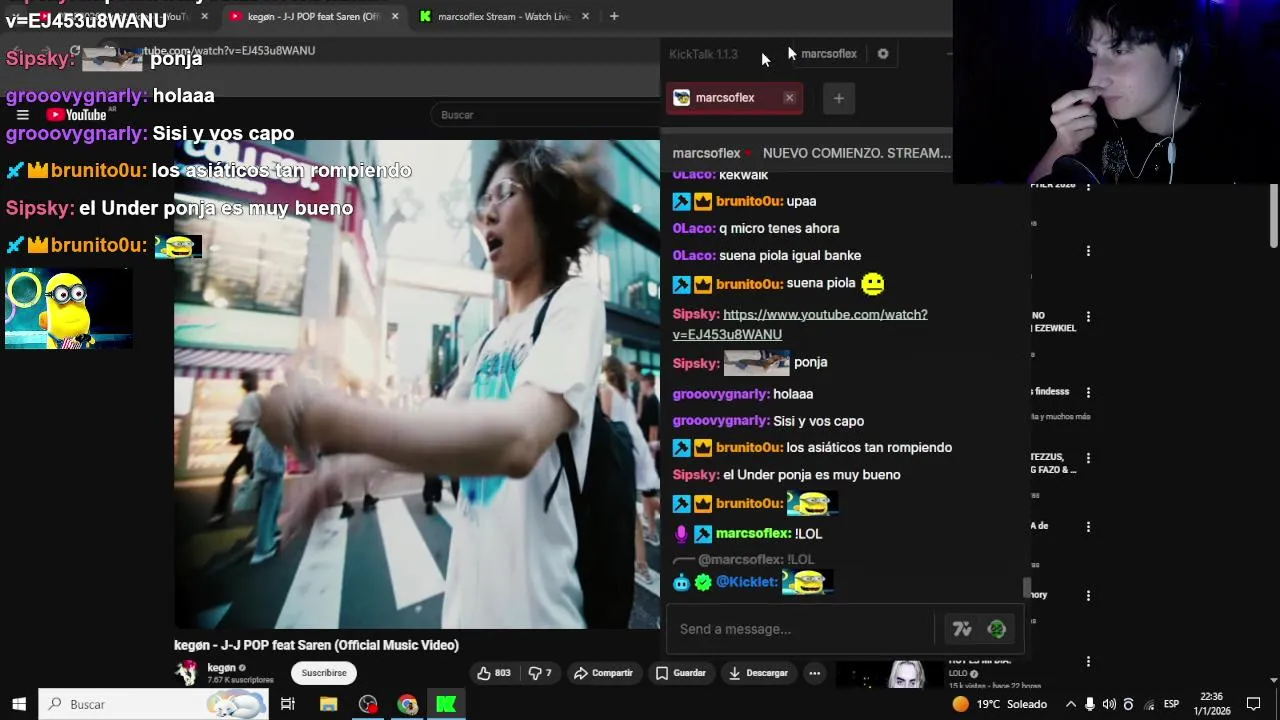The height and width of the screenshot is (720, 1280).
Task: Dislike the video with thumbs down 7
Action: [x=540, y=673]
